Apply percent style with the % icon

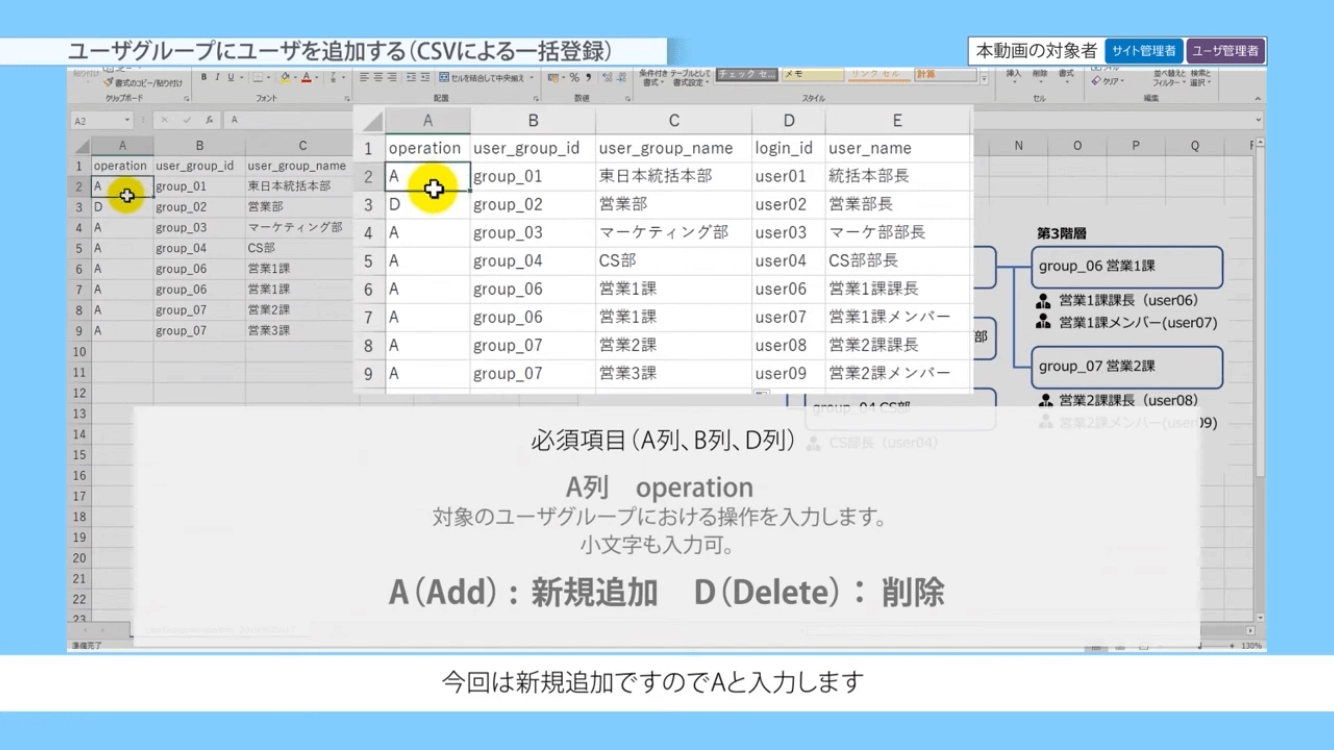[574, 77]
